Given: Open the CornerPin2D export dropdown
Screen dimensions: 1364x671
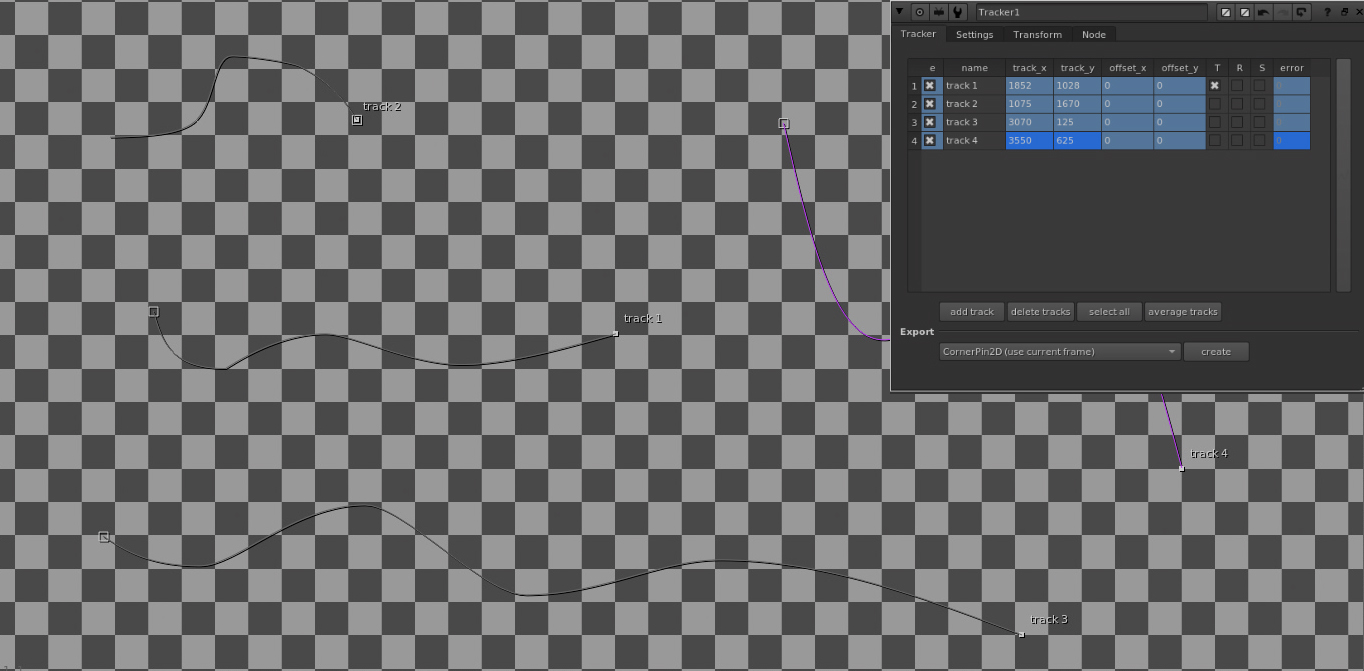Looking at the screenshot, I should point(1060,352).
